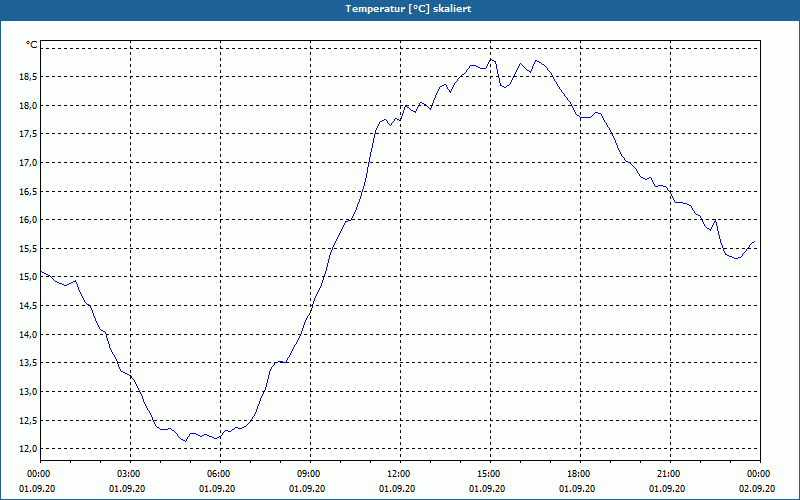Select the 14,5 y-axis label
This screenshot has height=500, width=800.
click(x=29, y=306)
